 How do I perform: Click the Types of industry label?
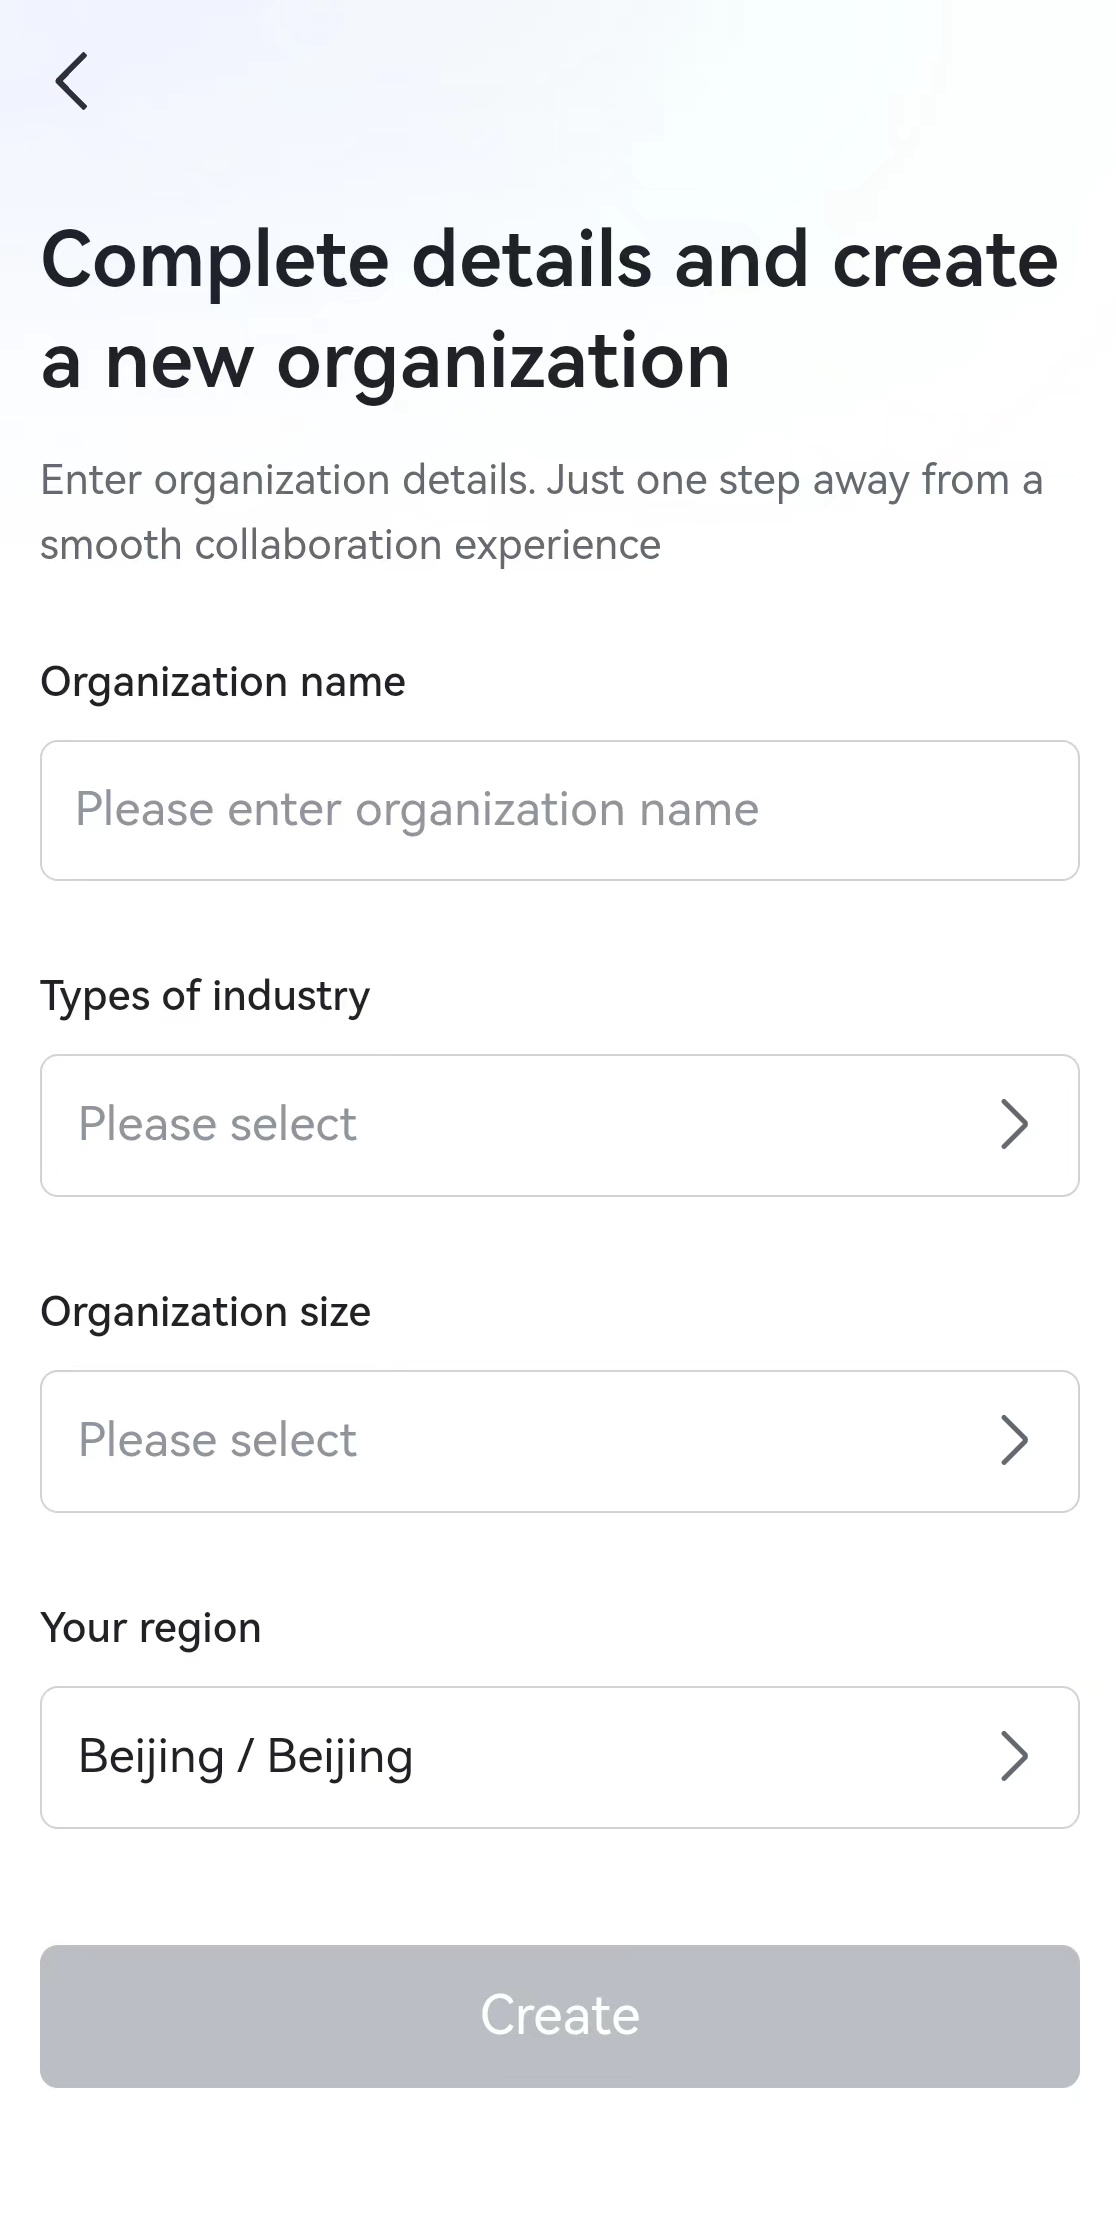(204, 995)
